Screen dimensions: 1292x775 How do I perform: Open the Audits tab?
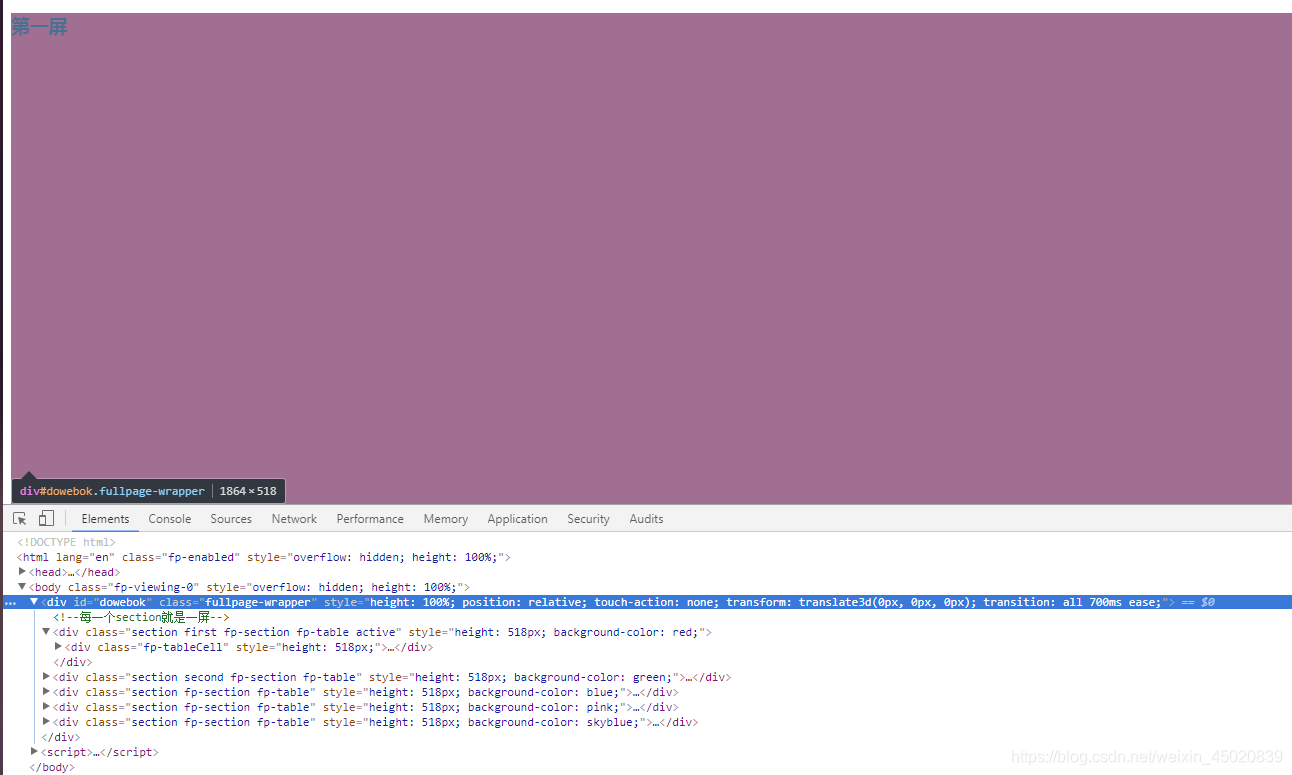point(646,519)
